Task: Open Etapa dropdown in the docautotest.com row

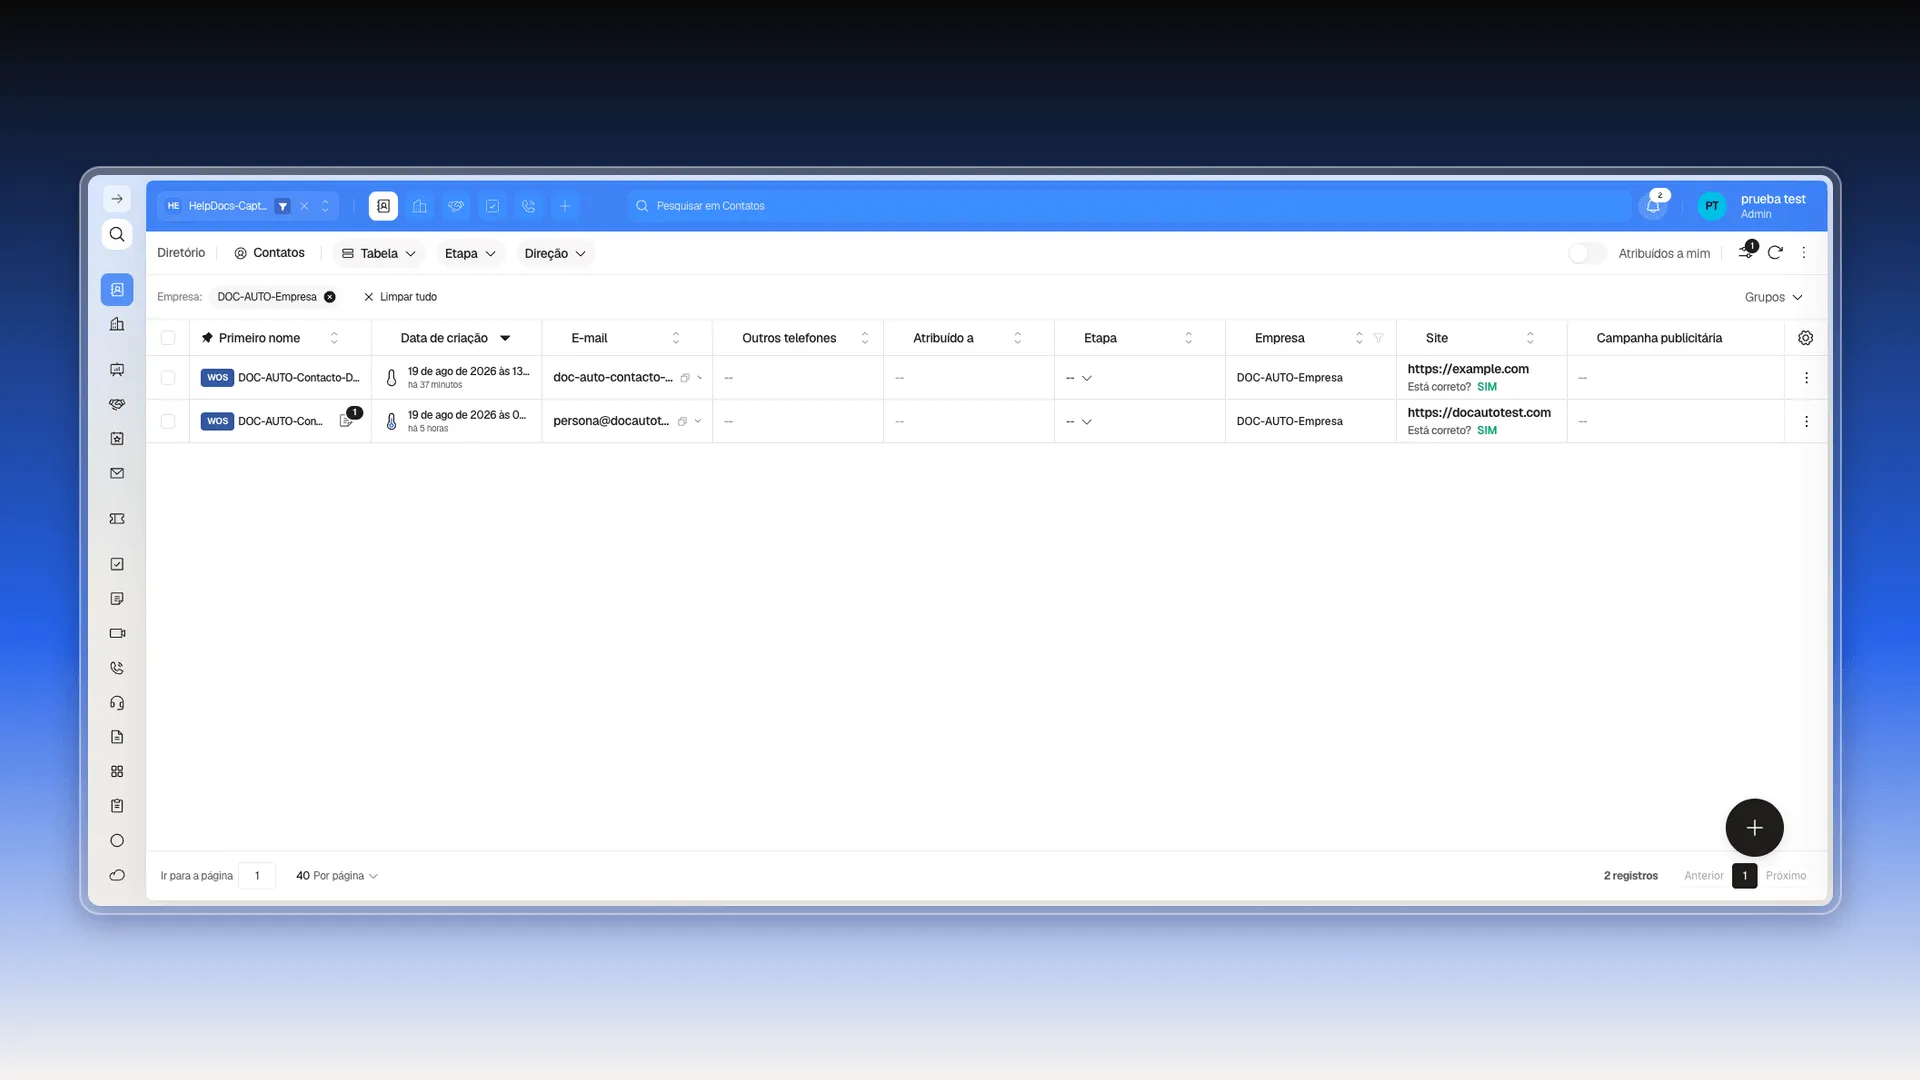Action: [1079, 421]
